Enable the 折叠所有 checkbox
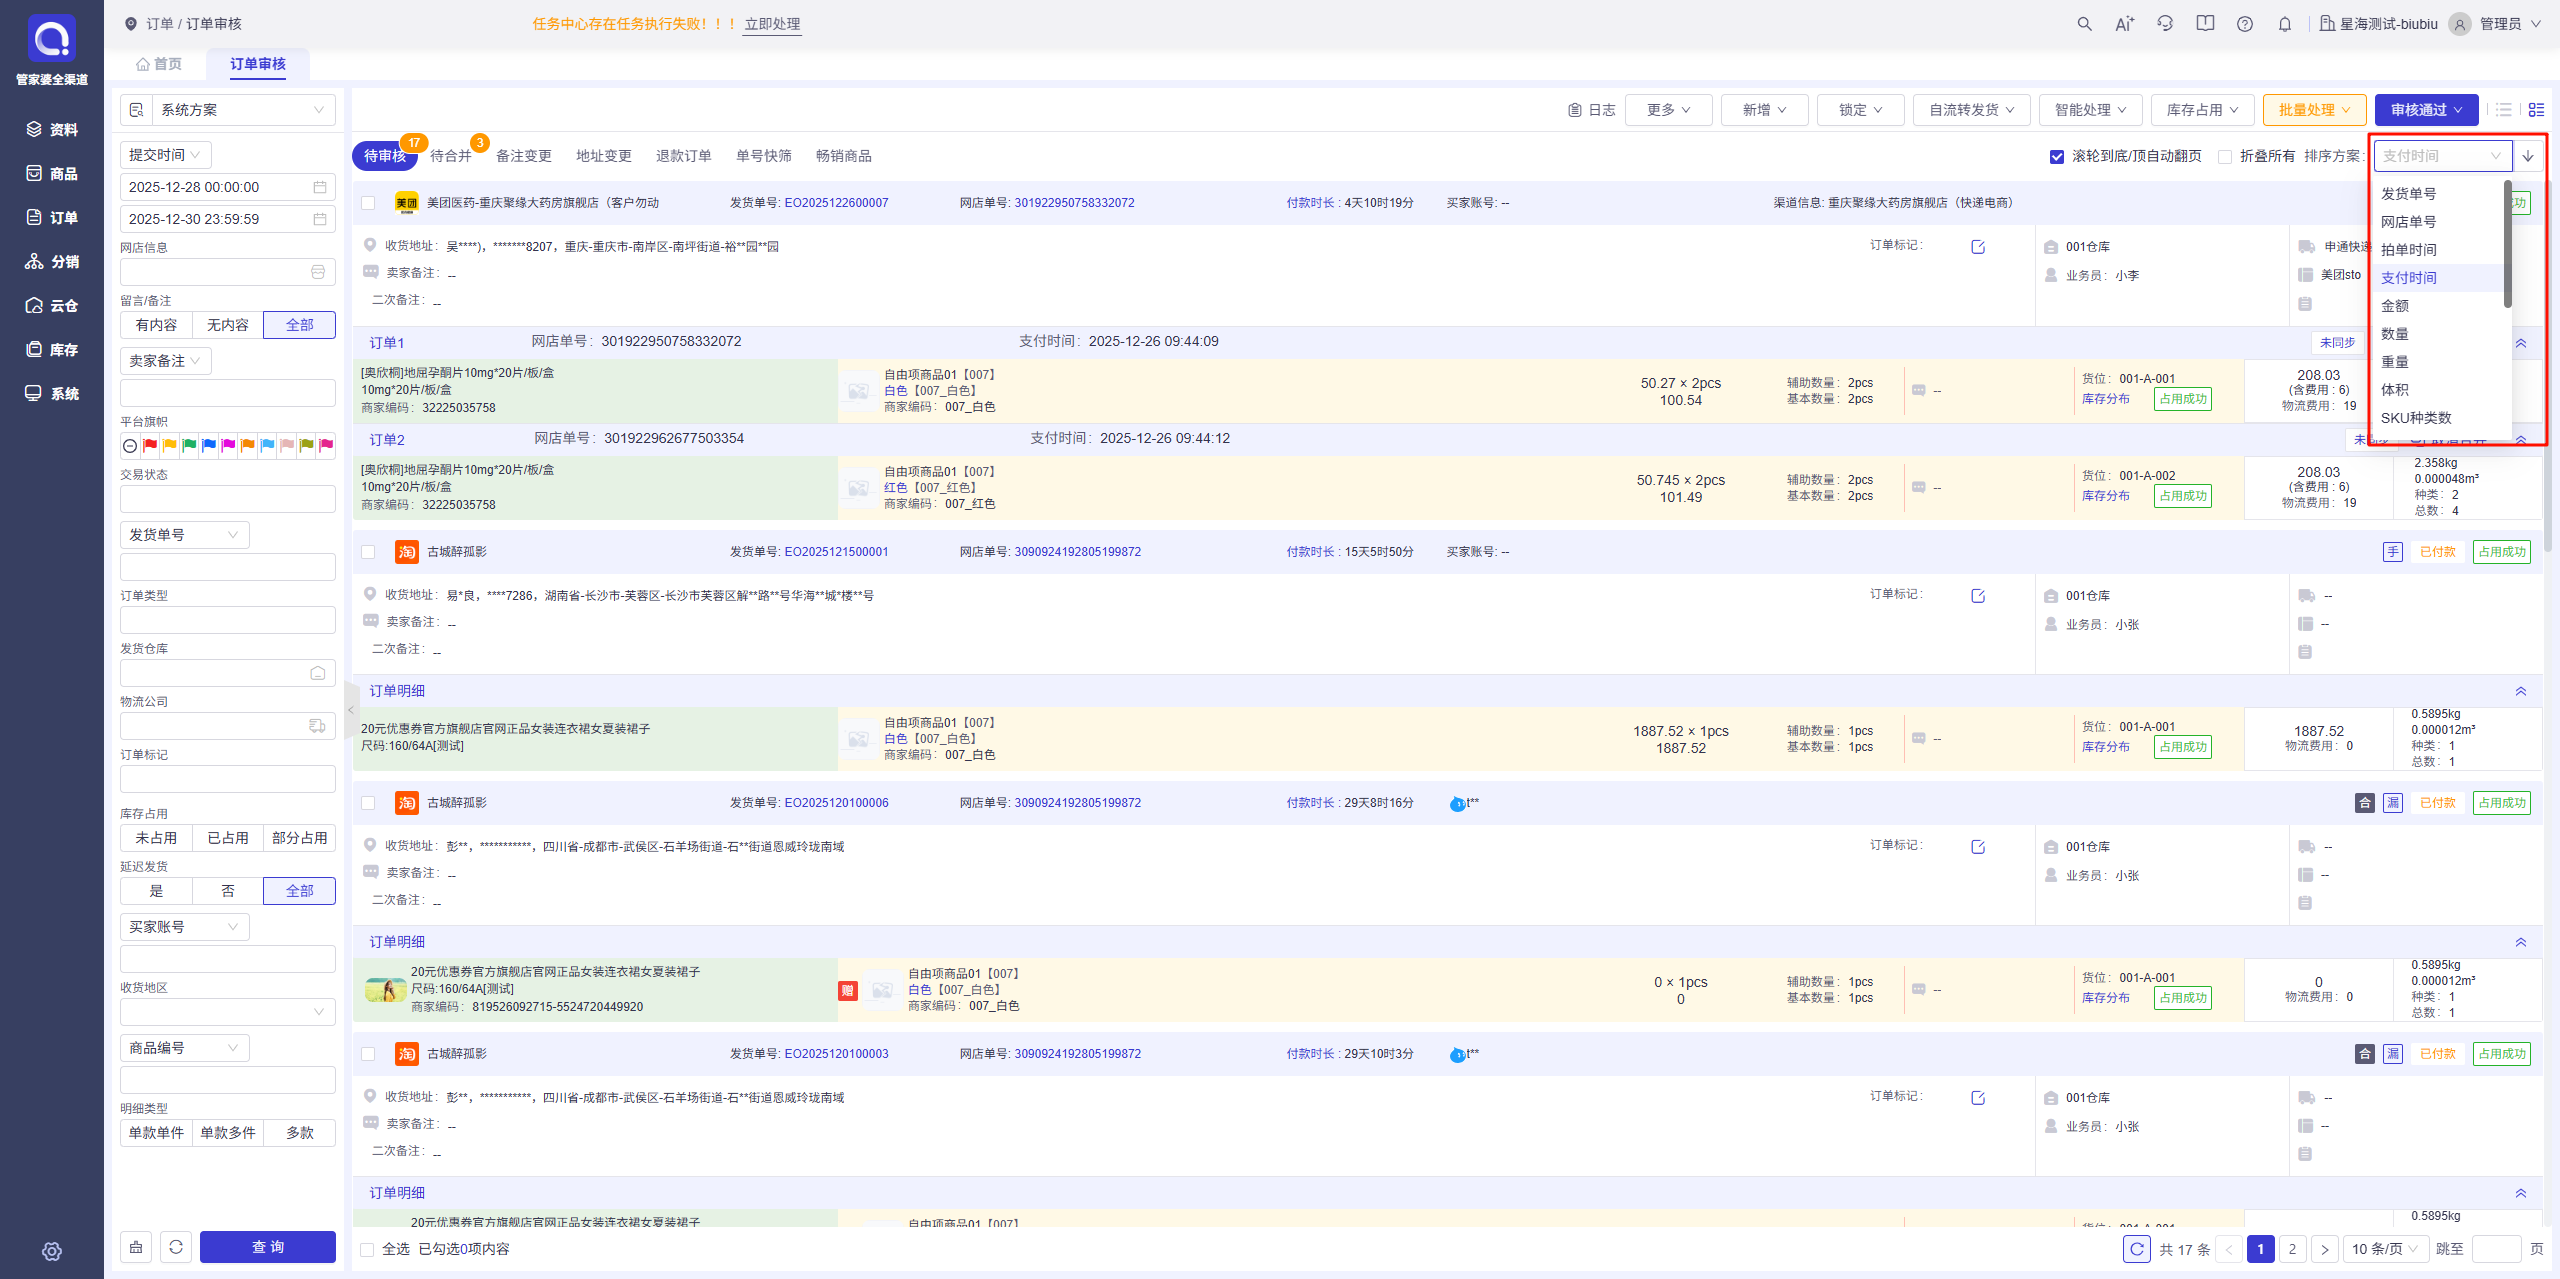The width and height of the screenshot is (2560, 1279). point(2225,157)
